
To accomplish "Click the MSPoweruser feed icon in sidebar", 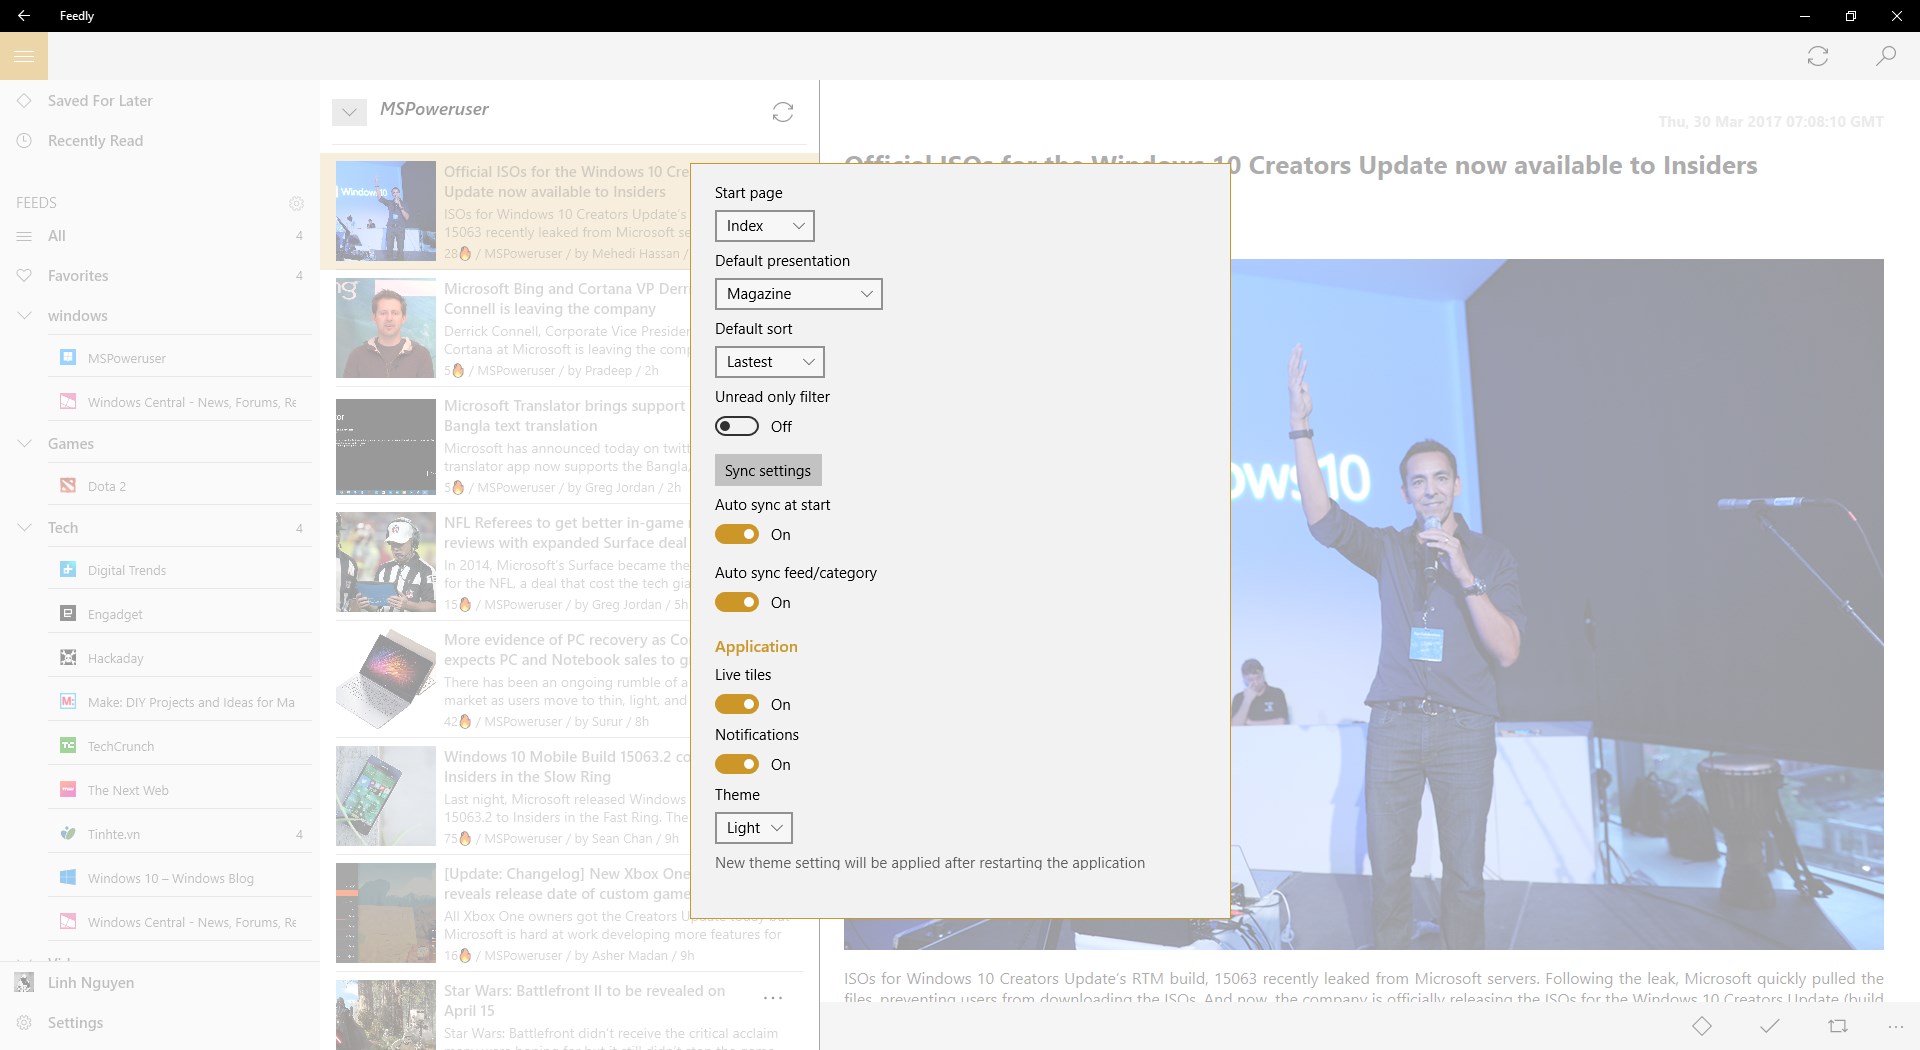I will (x=68, y=357).
